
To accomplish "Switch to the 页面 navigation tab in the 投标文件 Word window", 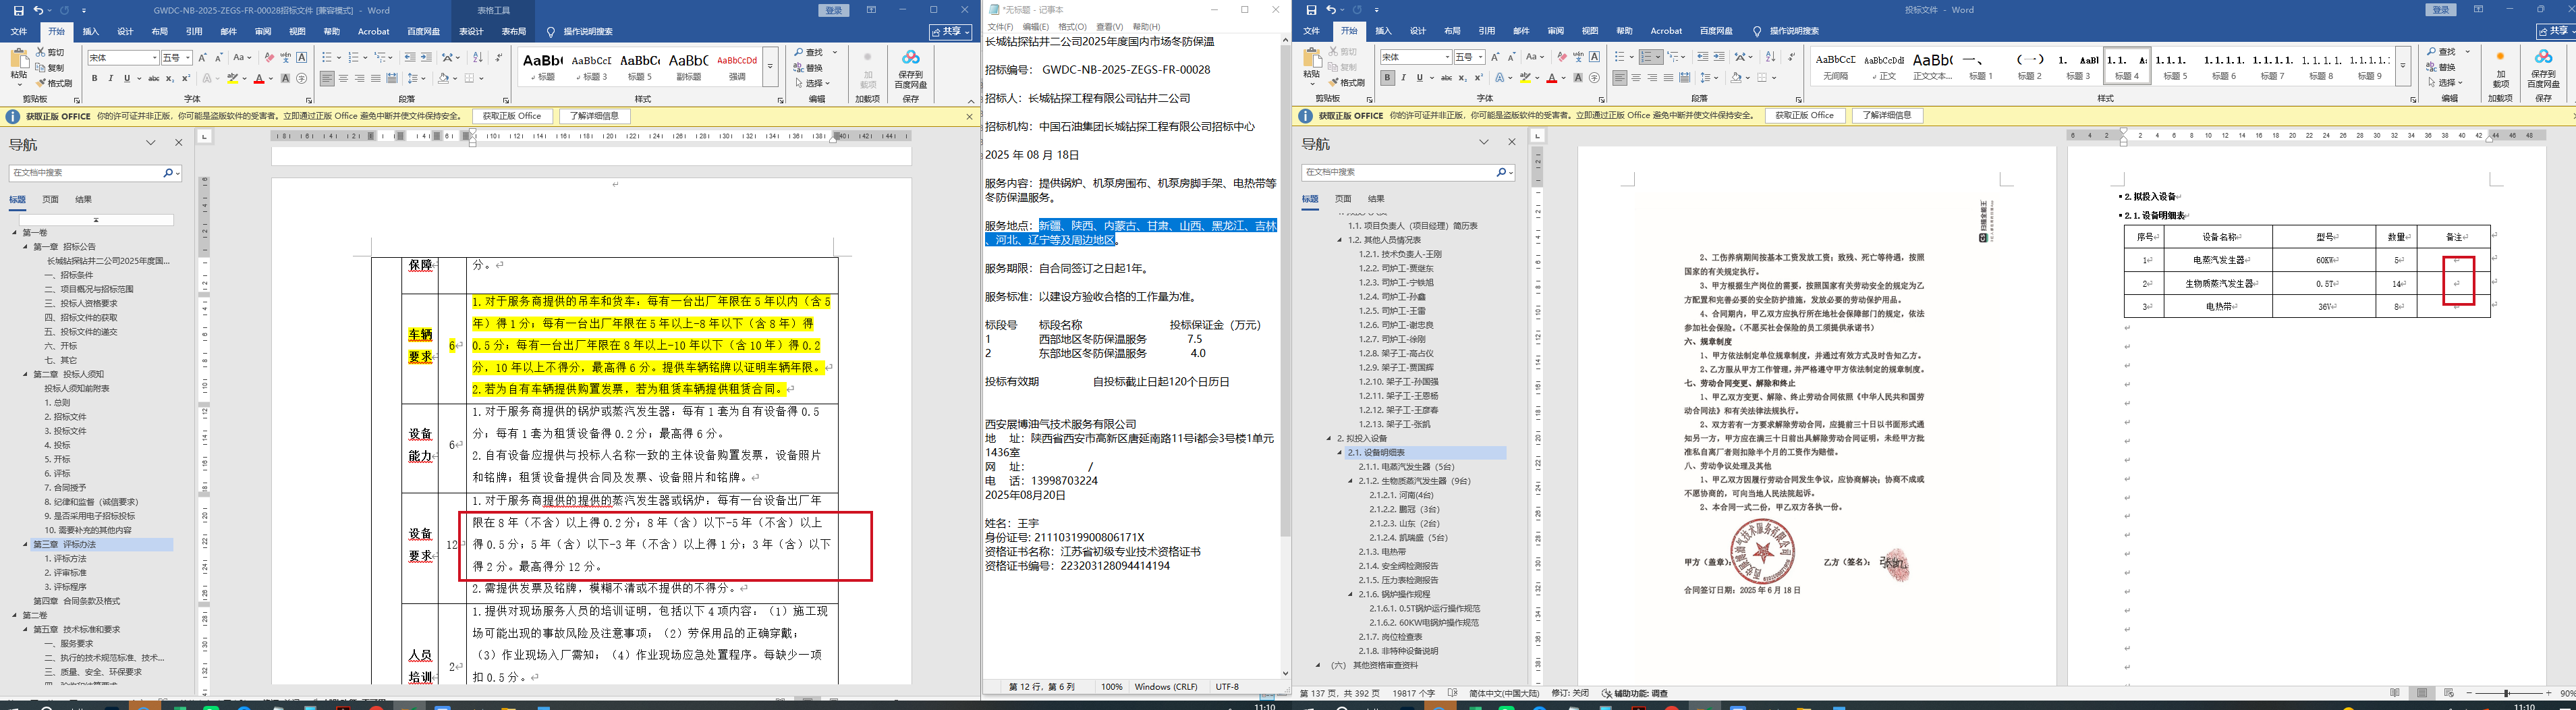I will [1343, 199].
